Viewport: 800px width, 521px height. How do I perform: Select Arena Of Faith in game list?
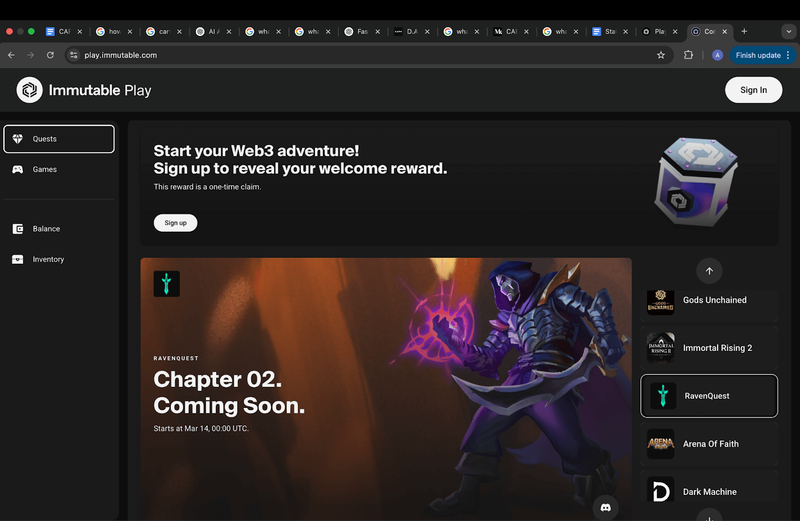tap(709, 444)
